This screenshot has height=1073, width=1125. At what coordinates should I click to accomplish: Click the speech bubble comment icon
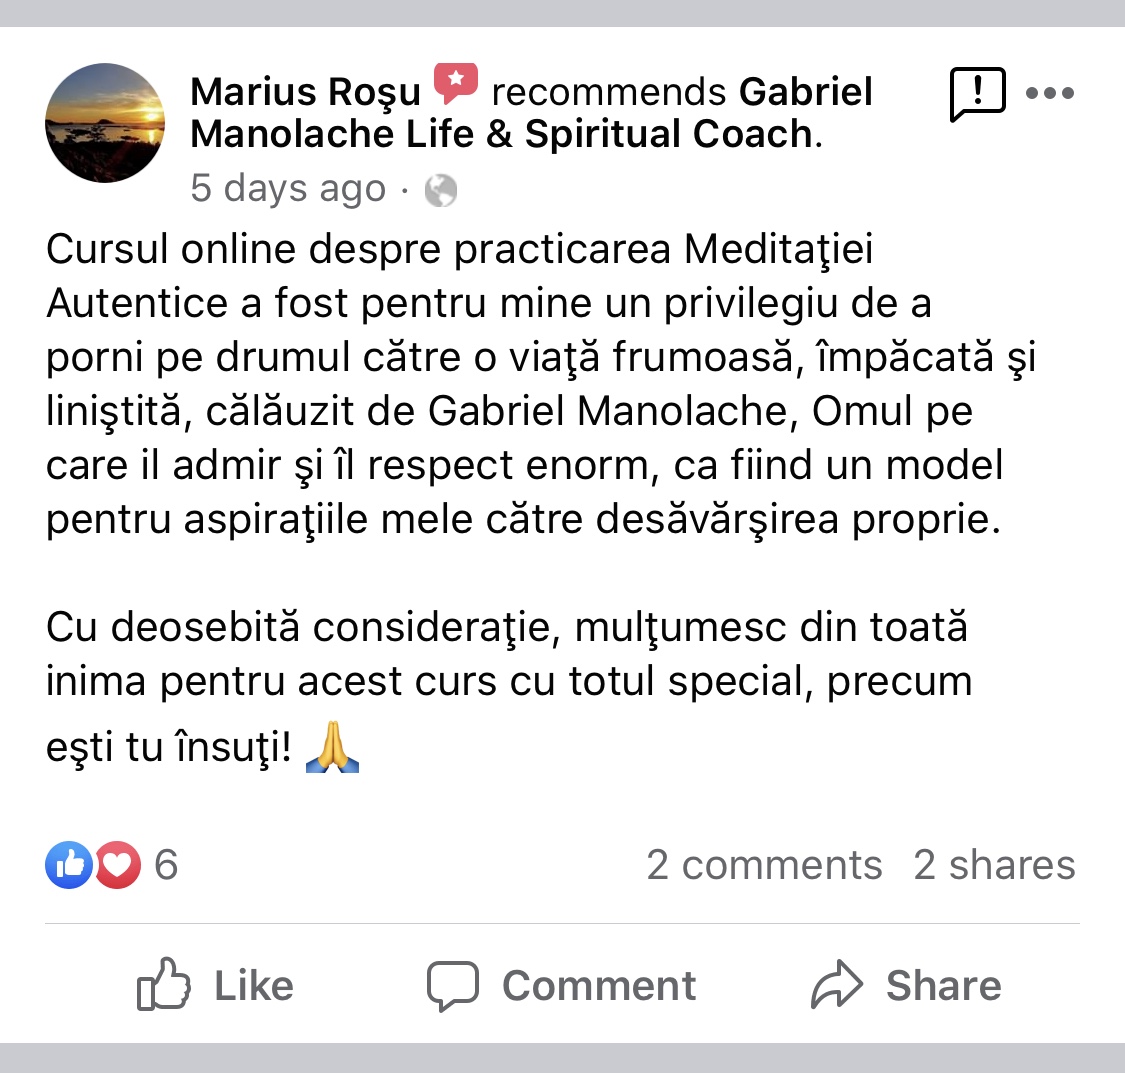coord(453,985)
